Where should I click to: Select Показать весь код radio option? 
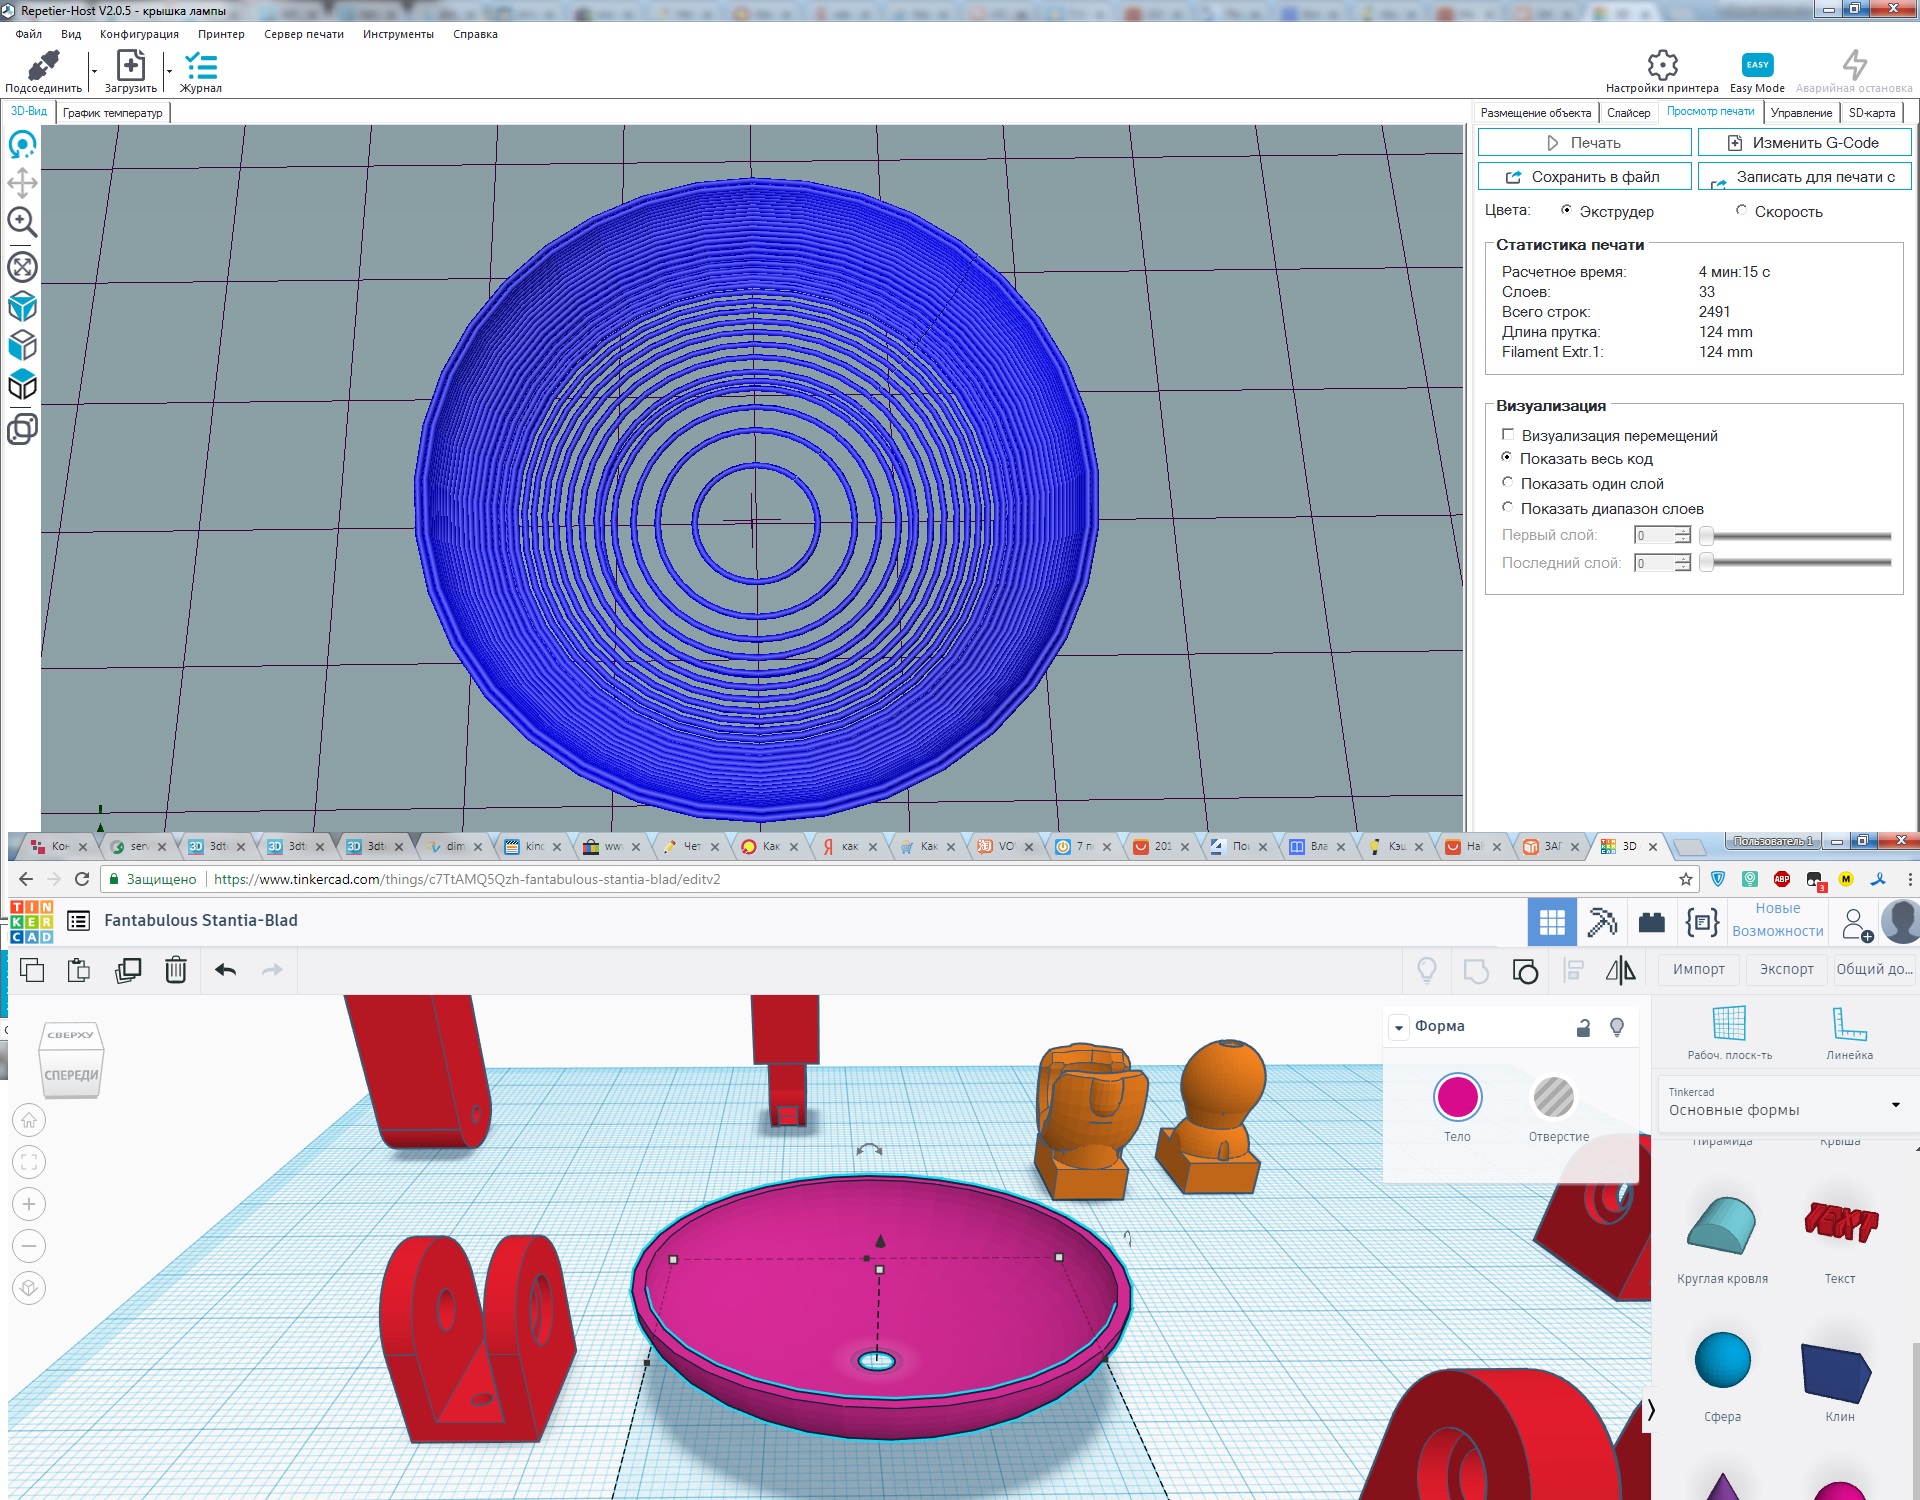[1507, 457]
